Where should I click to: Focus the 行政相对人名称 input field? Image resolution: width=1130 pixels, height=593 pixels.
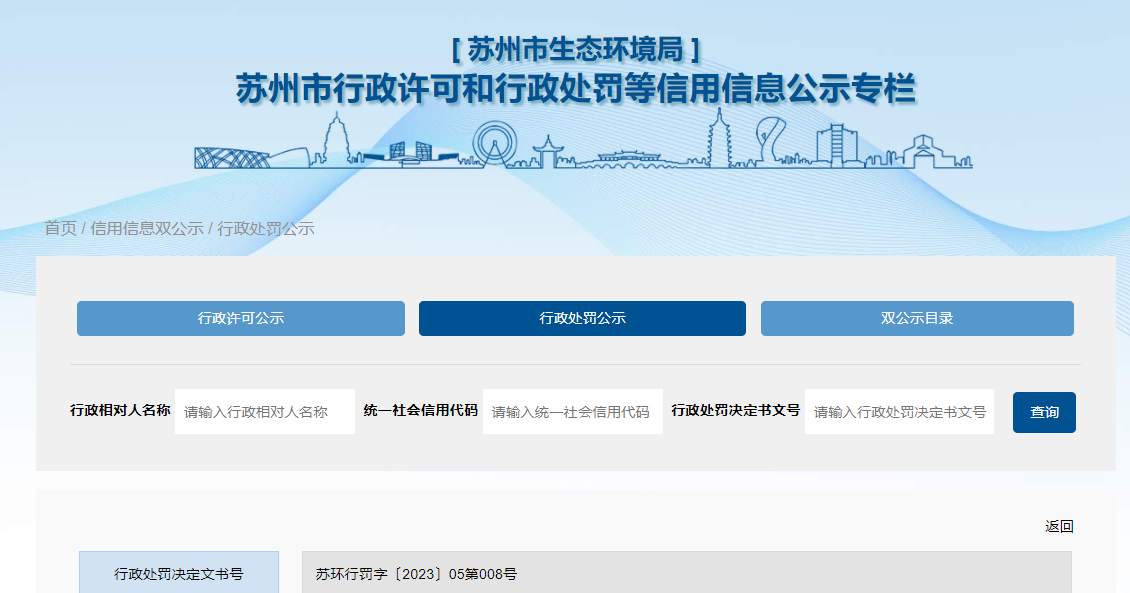coord(264,411)
